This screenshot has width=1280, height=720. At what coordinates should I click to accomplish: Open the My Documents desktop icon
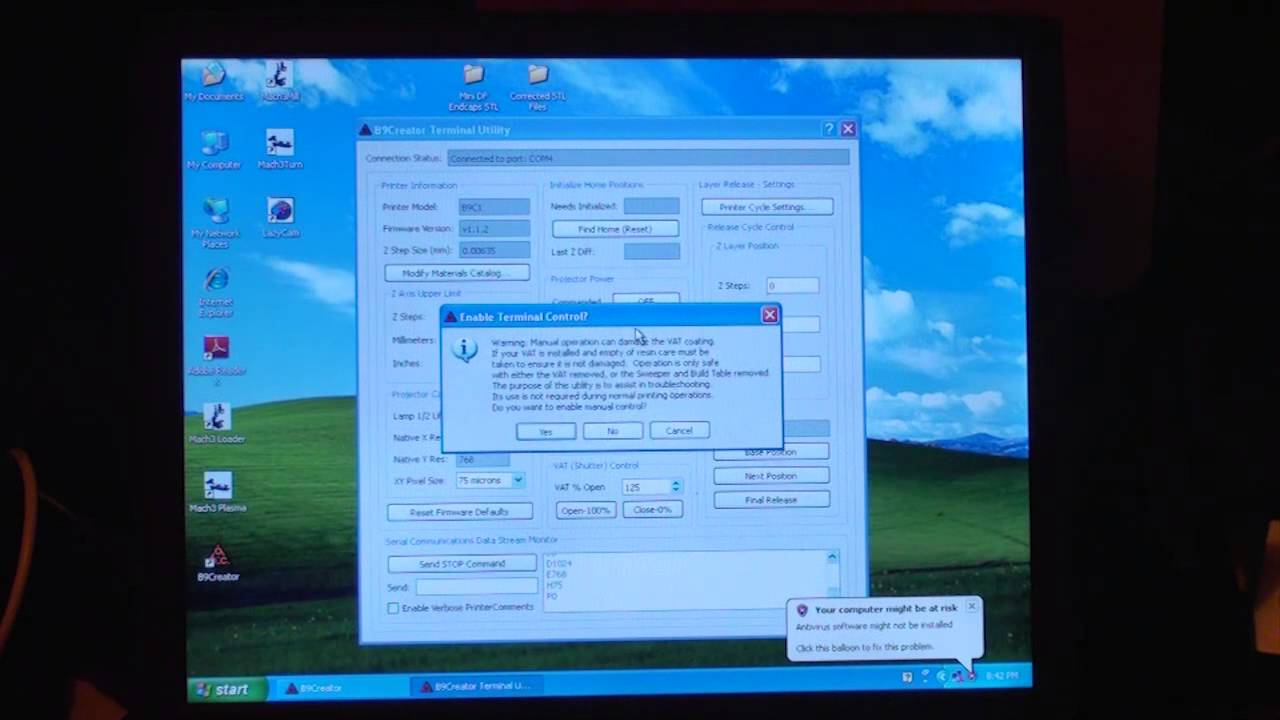coord(214,82)
